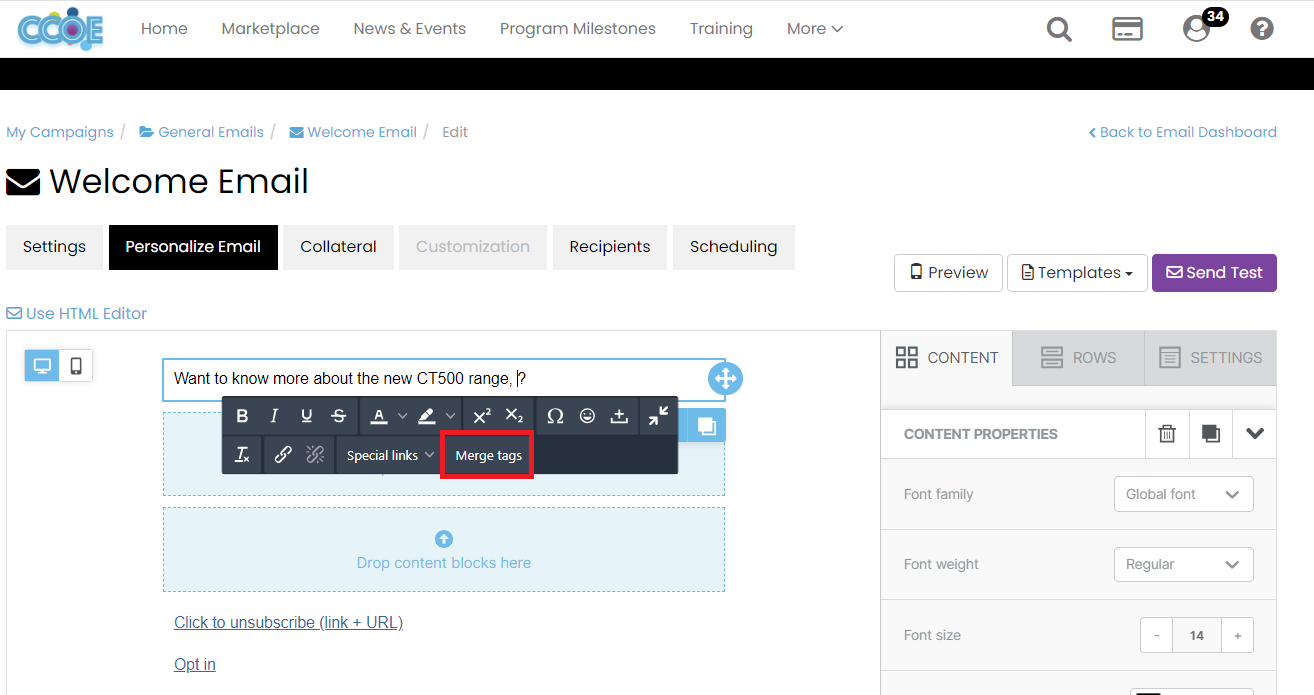The width and height of the screenshot is (1314, 695).
Task: Select the text highlight color tool
Action: [x=426, y=416]
